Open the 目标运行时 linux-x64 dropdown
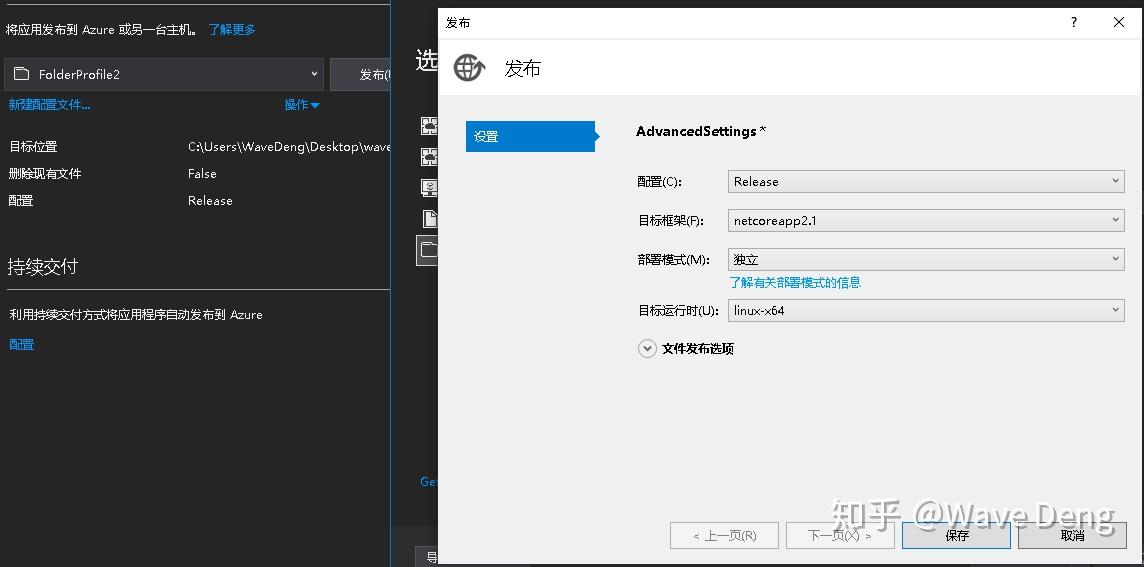The height and width of the screenshot is (567, 1144). 926,310
